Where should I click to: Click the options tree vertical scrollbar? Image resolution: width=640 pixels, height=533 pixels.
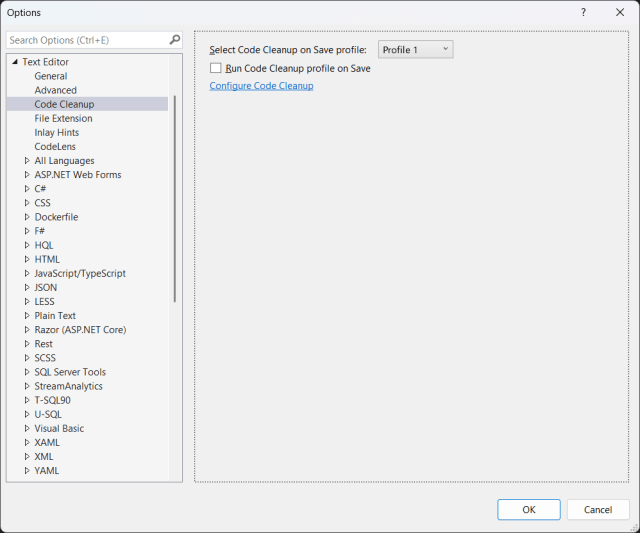point(176,200)
